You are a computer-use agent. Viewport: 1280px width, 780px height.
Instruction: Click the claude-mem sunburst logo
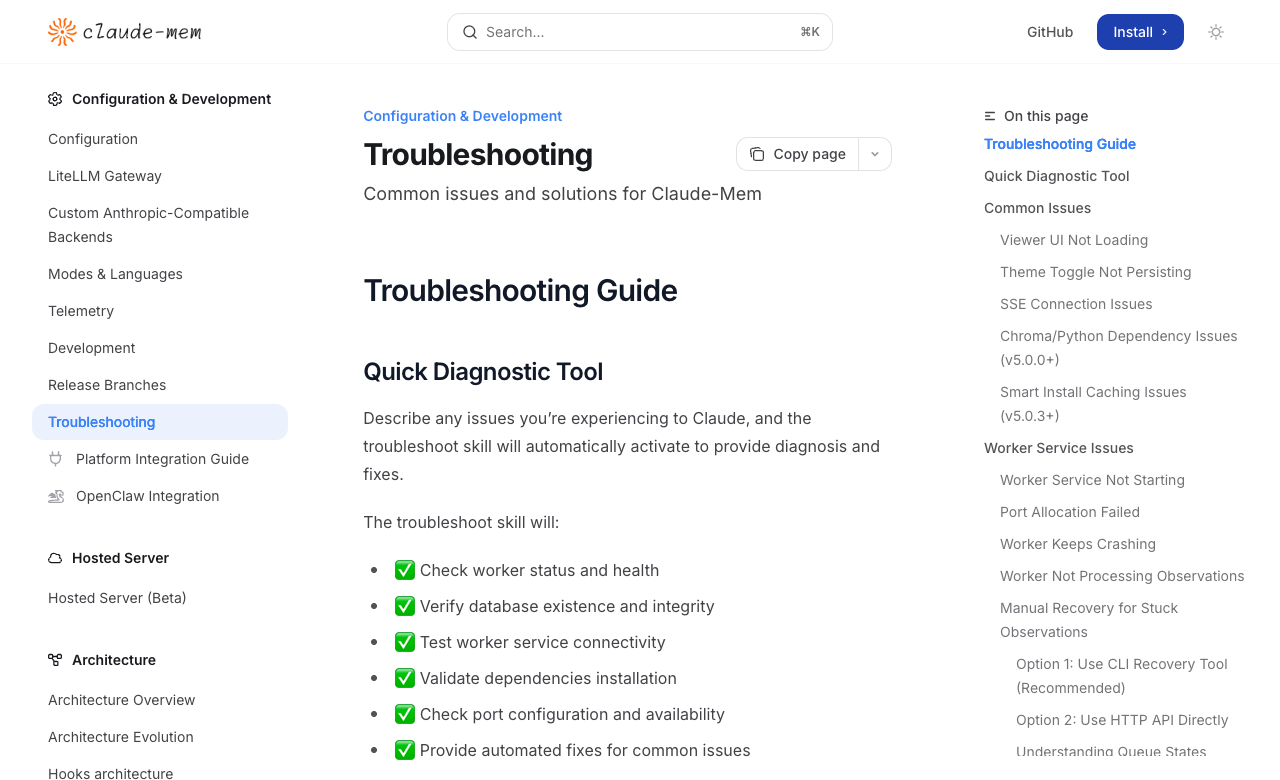[62, 32]
